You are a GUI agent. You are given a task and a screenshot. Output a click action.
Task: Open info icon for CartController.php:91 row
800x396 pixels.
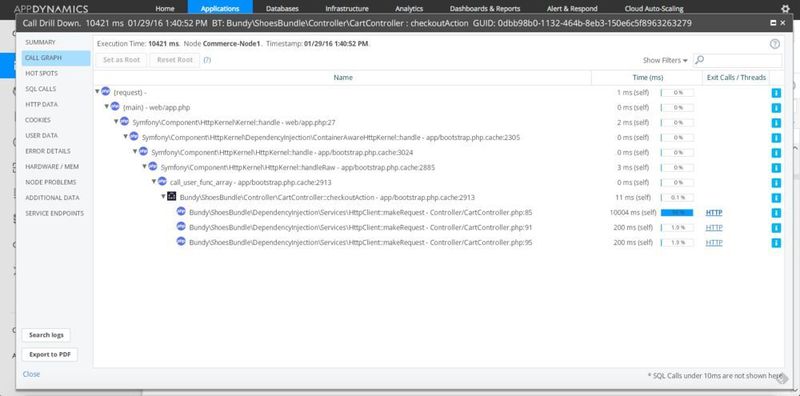click(776, 228)
